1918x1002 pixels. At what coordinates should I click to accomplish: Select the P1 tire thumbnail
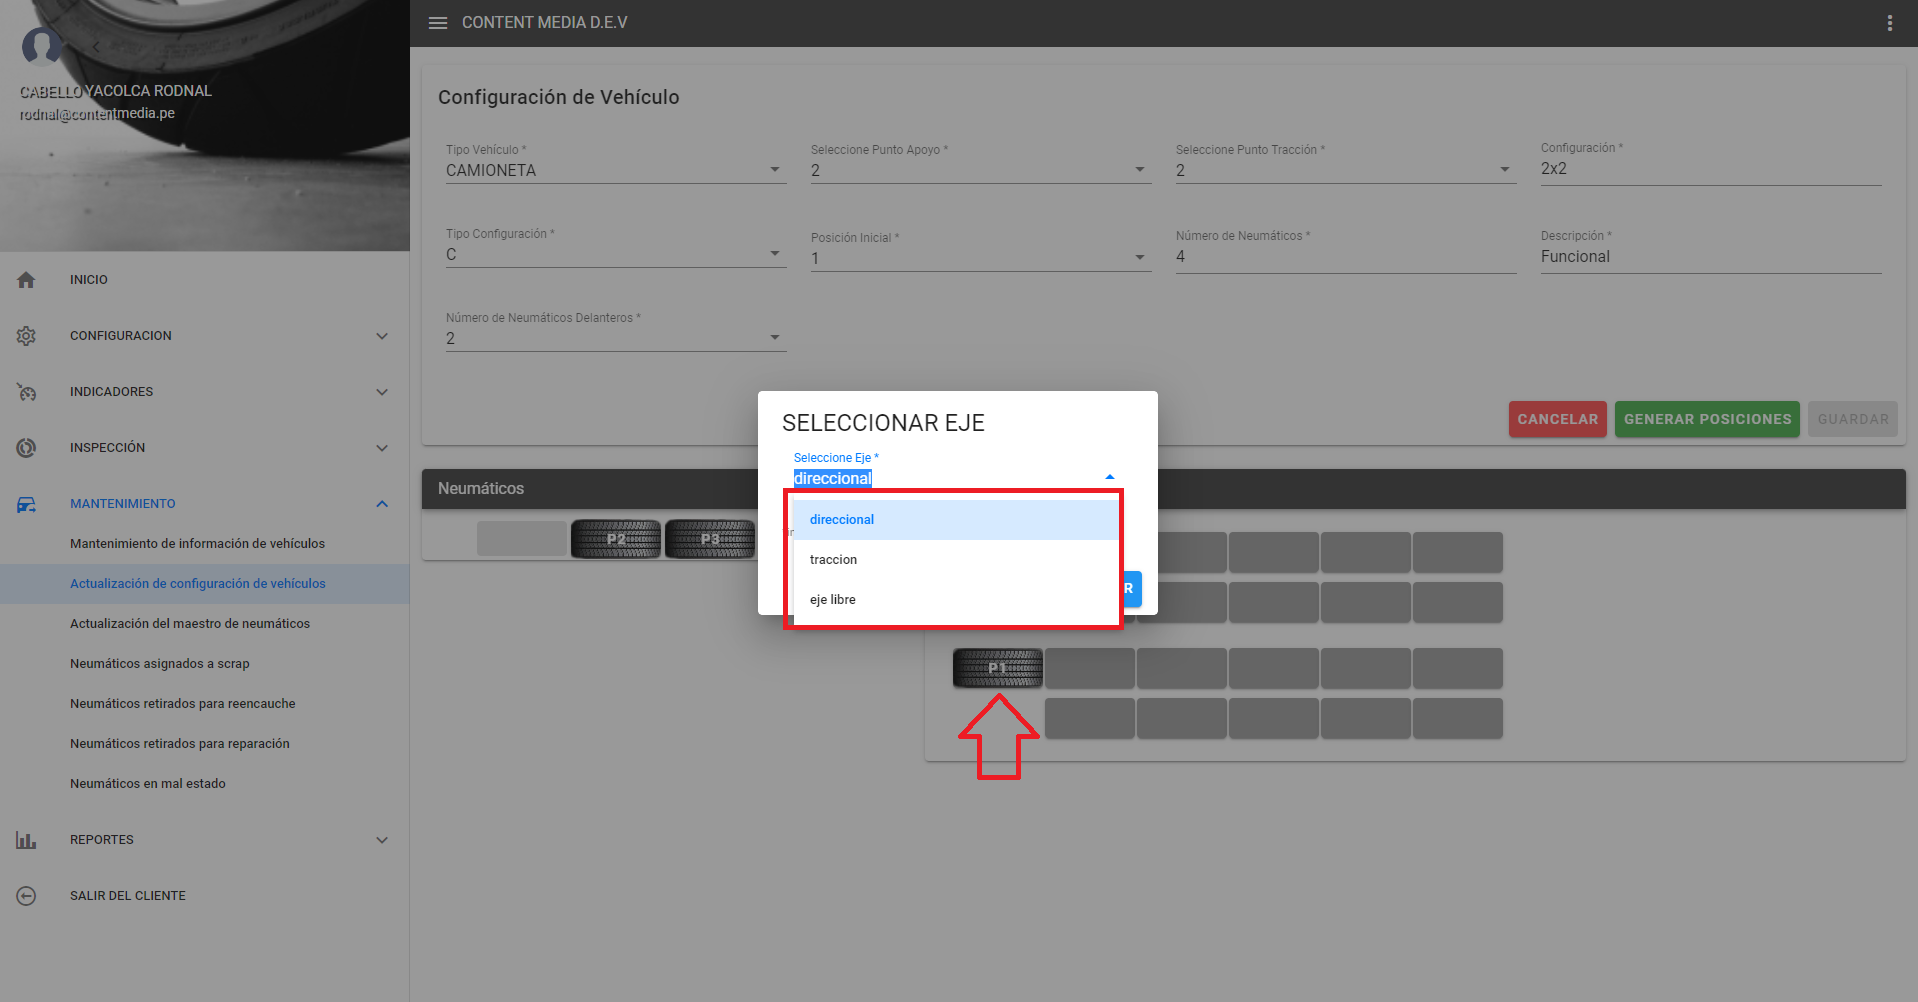point(997,668)
